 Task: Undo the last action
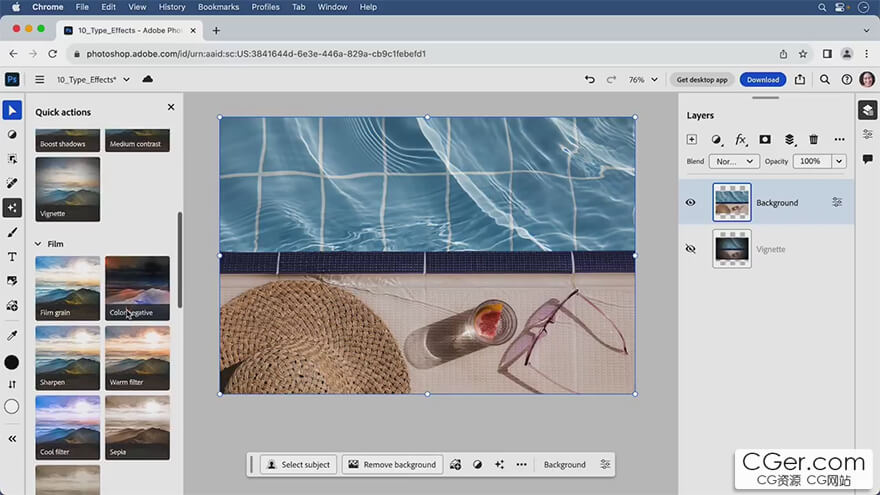click(589, 80)
